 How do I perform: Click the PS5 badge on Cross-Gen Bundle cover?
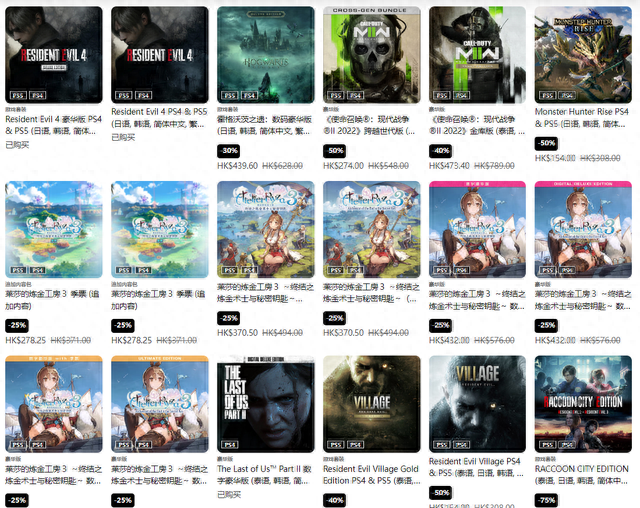pos(336,95)
